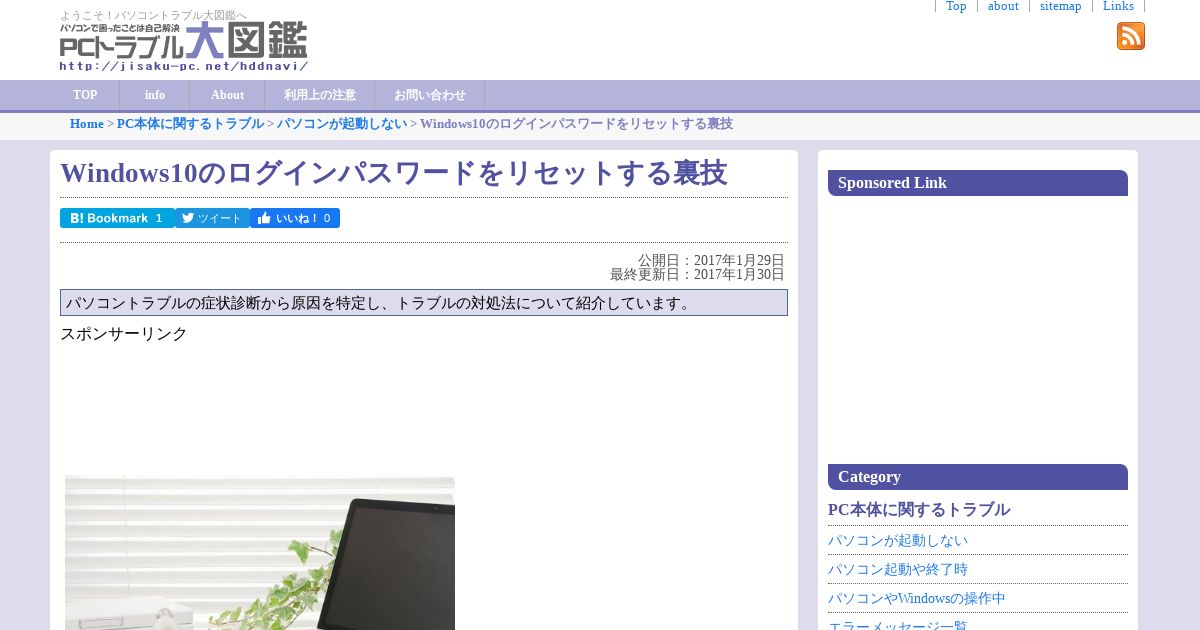Click the Twitter ツイート button
The height and width of the screenshot is (630, 1200).
pos(212,218)
